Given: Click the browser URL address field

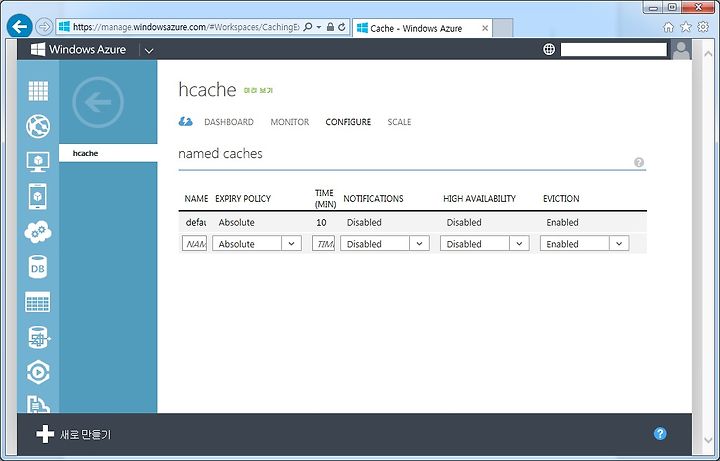Looking at the screenshot, I should [186, 27].
